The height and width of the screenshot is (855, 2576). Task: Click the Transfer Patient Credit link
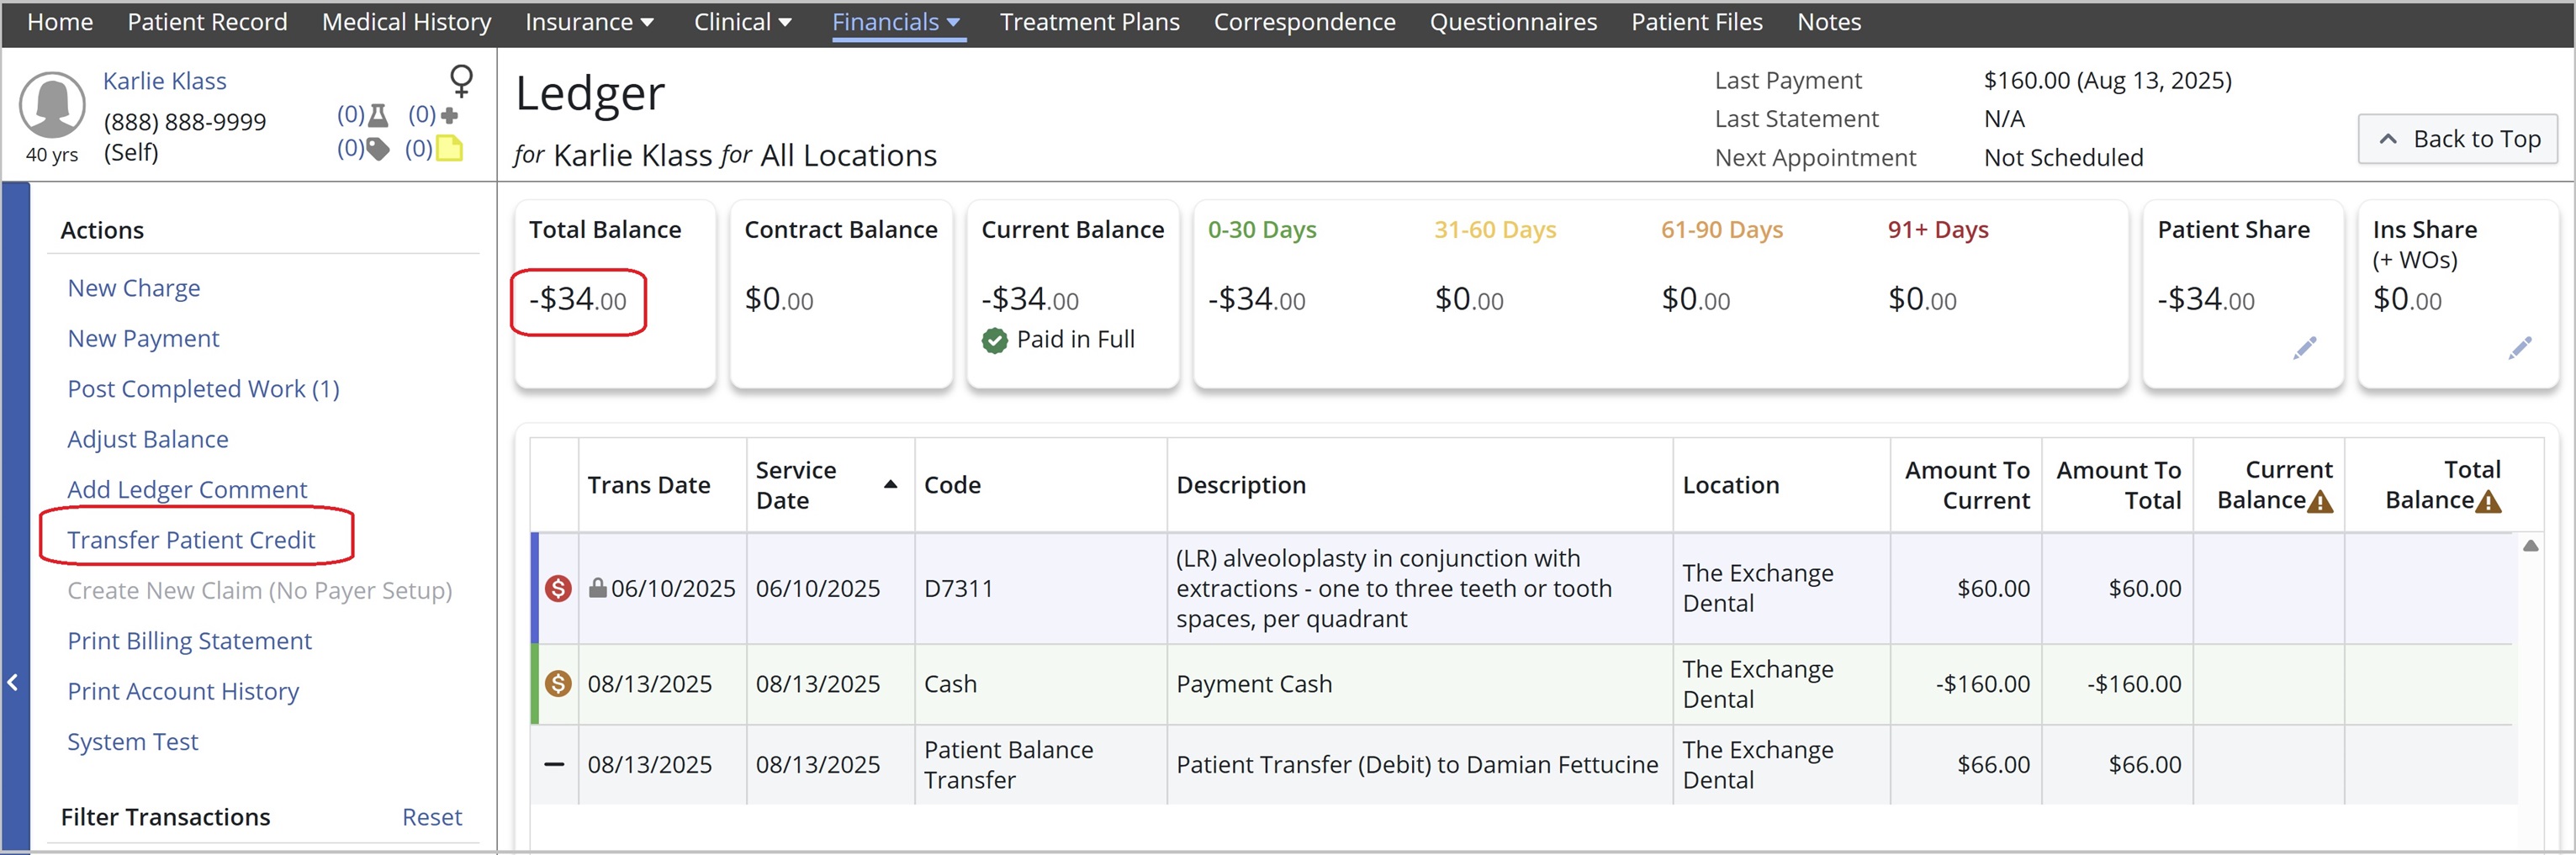tap(191, 540)
